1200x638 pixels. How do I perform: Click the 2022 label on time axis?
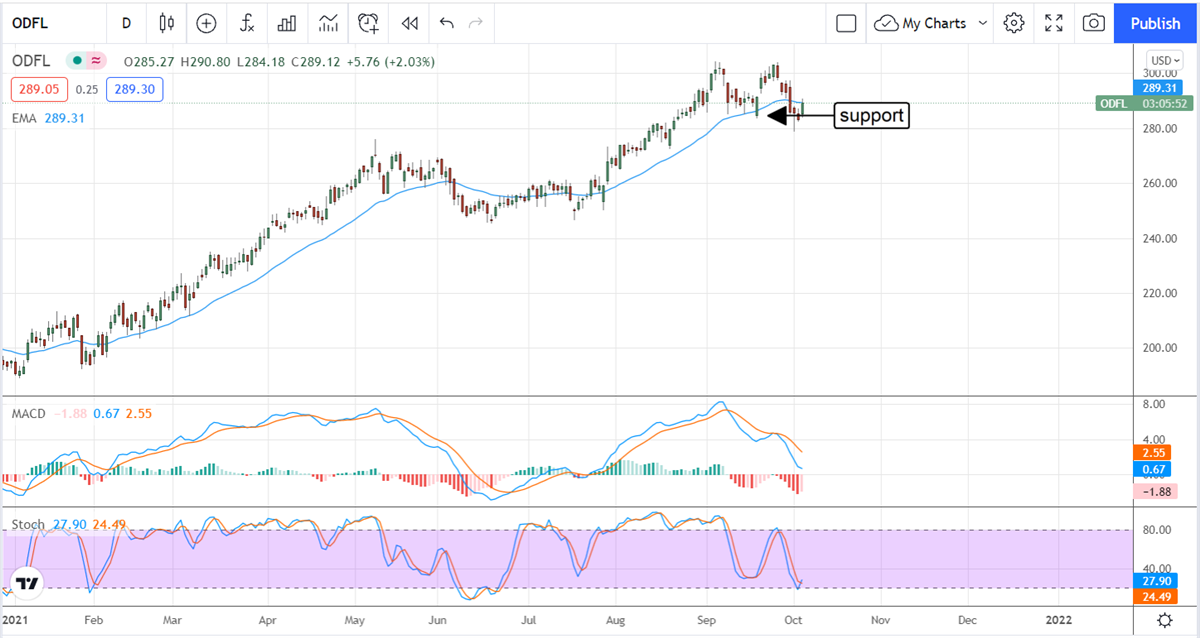1061,620
